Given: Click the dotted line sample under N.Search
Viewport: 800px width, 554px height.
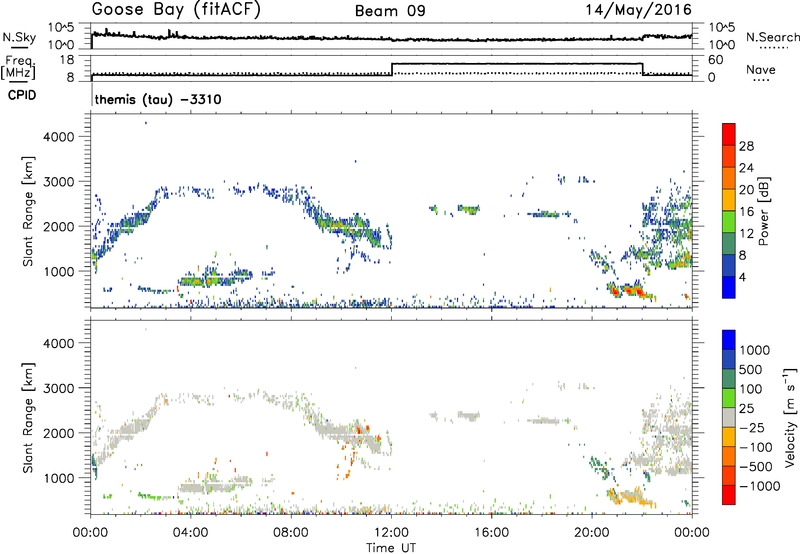Looking at the screenshot, I should pyautogui.click(x=773, y=48).
